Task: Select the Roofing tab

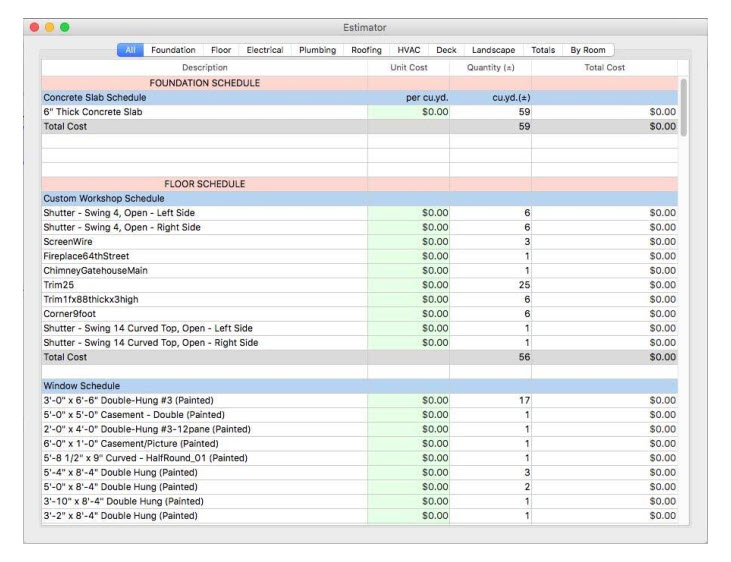Action: click(366, 50)
